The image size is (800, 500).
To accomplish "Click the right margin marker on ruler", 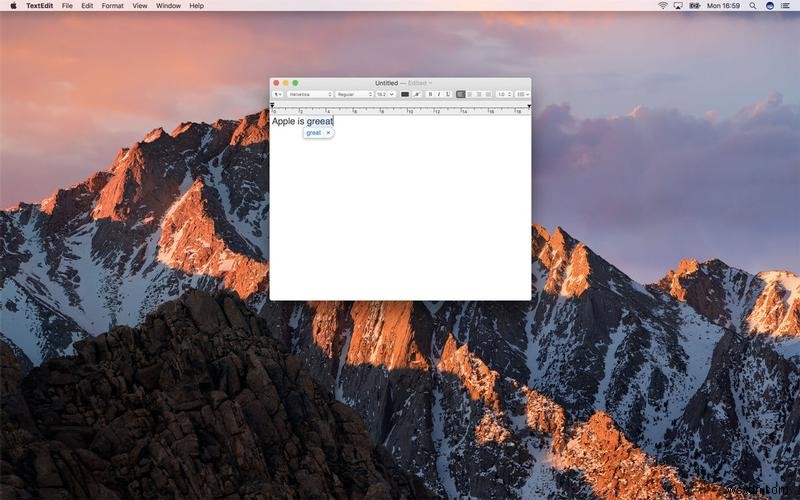I will (529, 106).
